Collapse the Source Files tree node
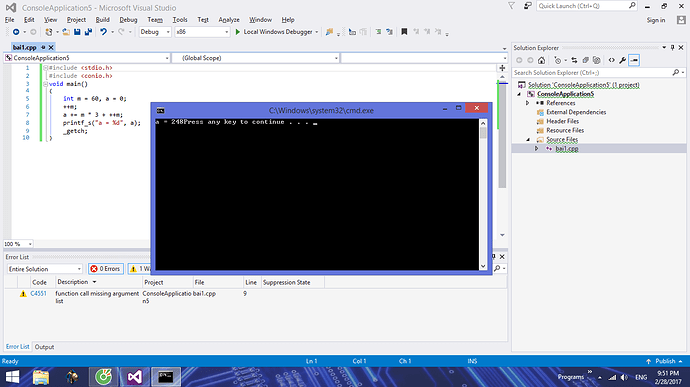This screenshot has width=690, height=387. [528, 140]
